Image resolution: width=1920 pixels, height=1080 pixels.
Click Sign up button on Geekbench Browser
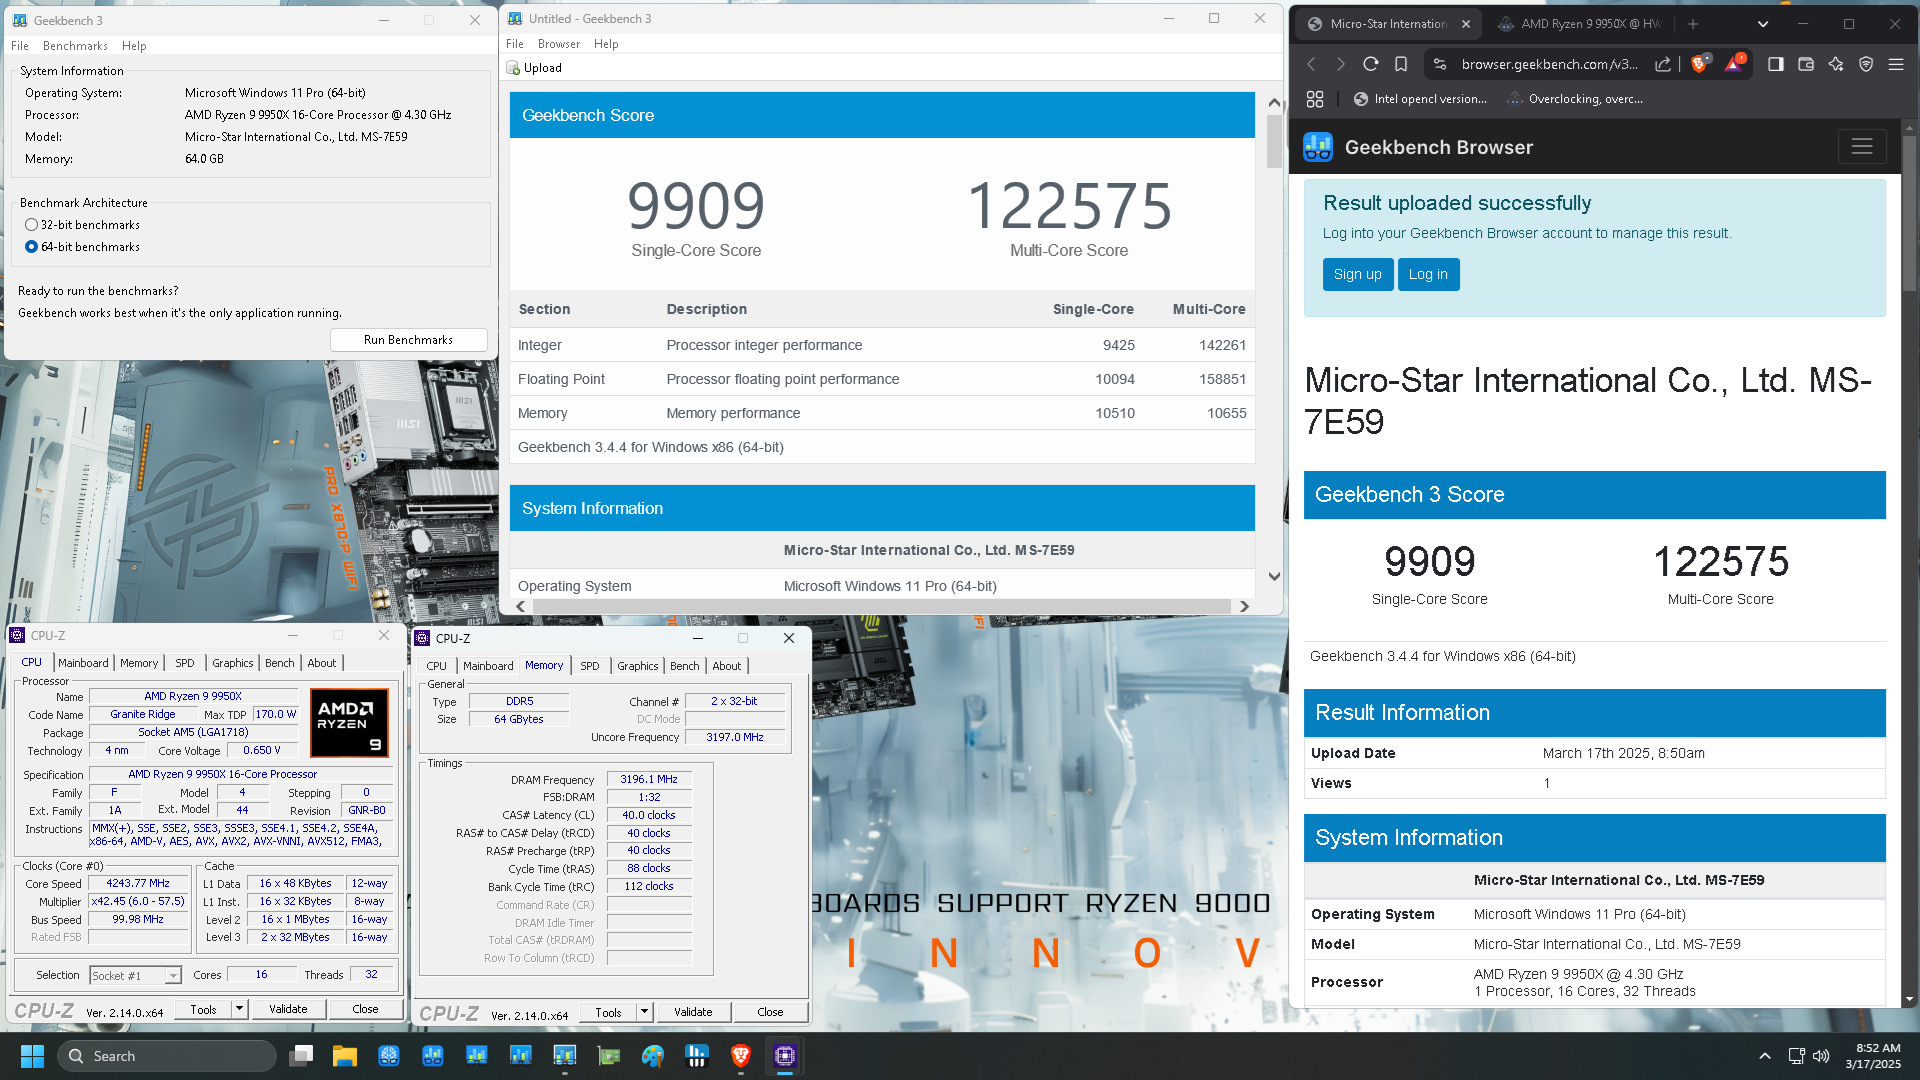pos(1357,274)
